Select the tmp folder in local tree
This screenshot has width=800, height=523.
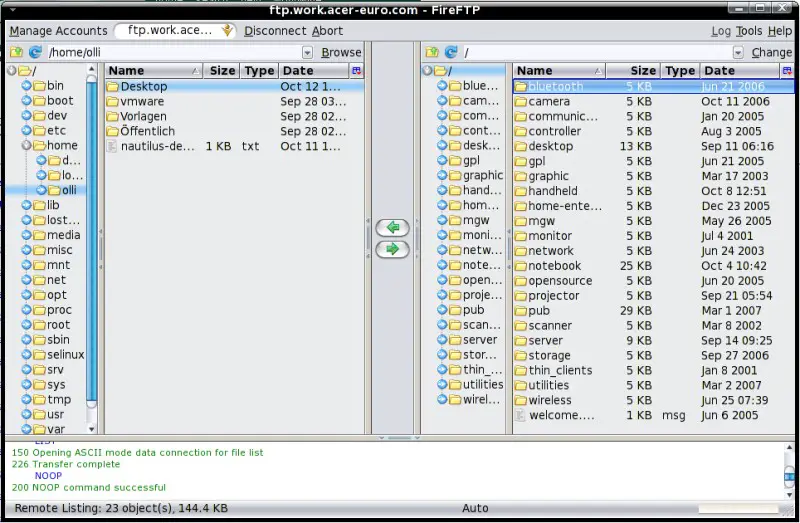[x=53, y=400]
